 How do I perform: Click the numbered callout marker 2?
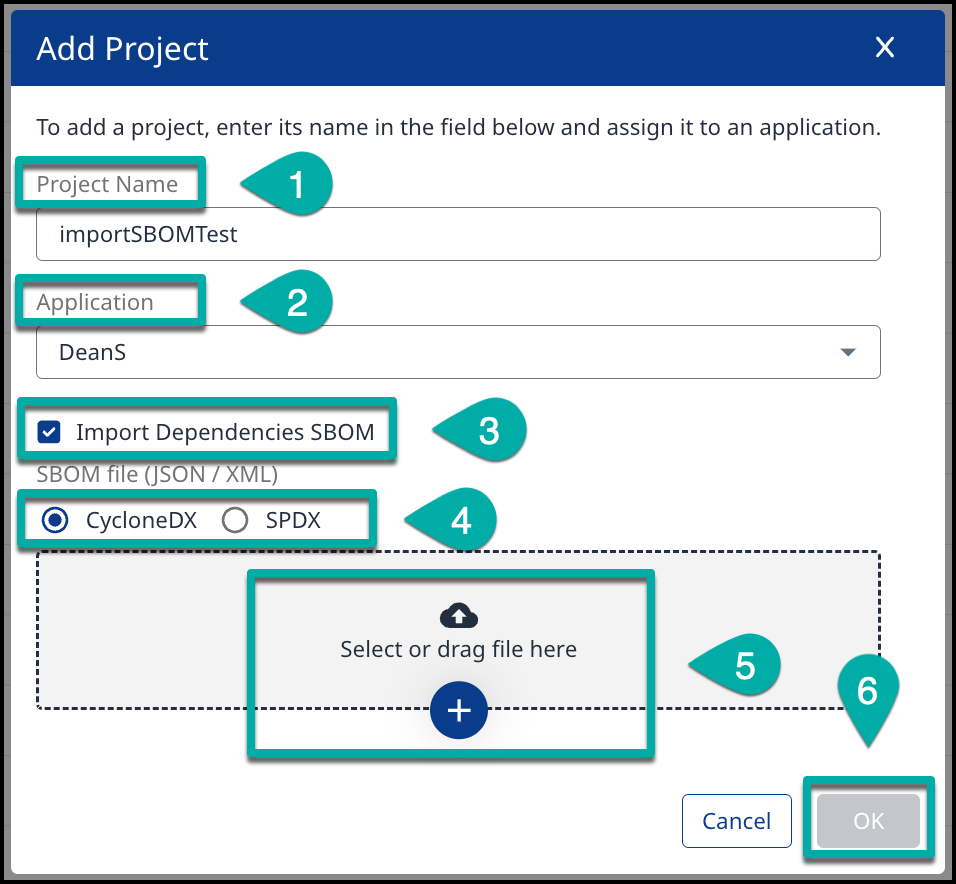(295, 303)
